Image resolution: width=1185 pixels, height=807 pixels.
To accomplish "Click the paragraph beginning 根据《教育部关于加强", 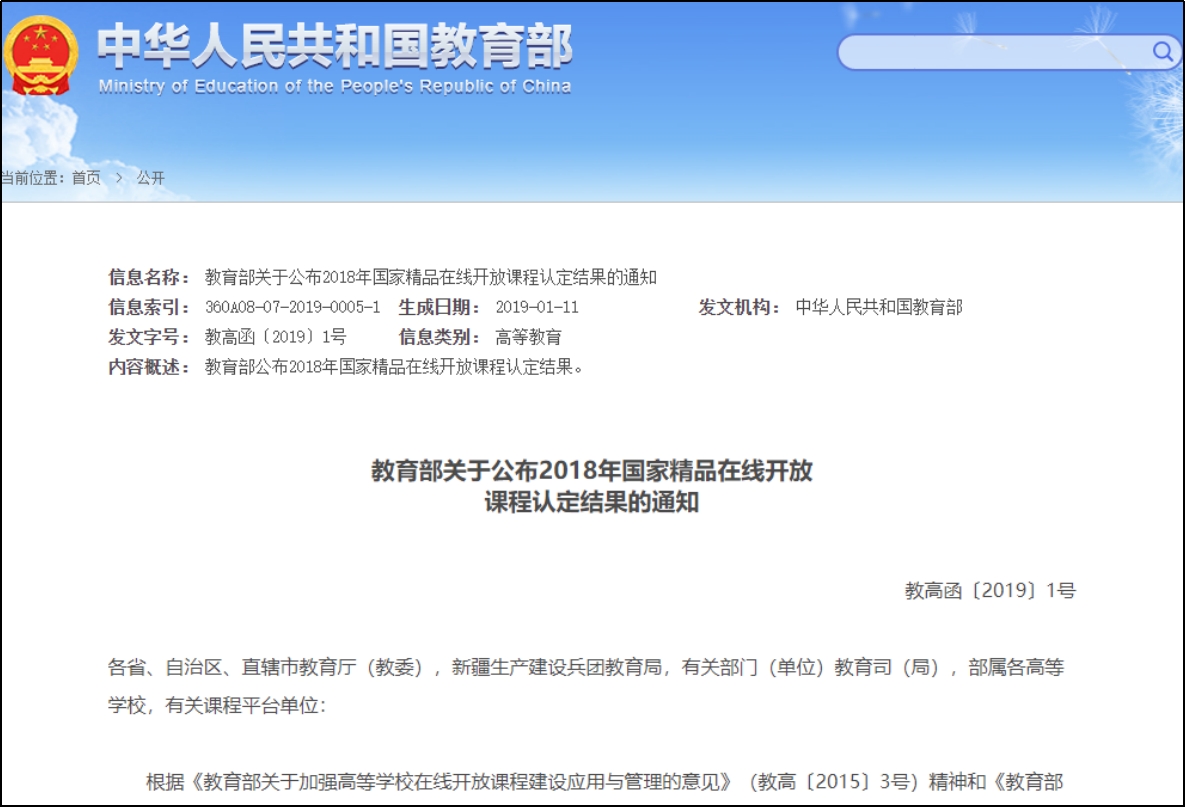I will coord(604,782).
